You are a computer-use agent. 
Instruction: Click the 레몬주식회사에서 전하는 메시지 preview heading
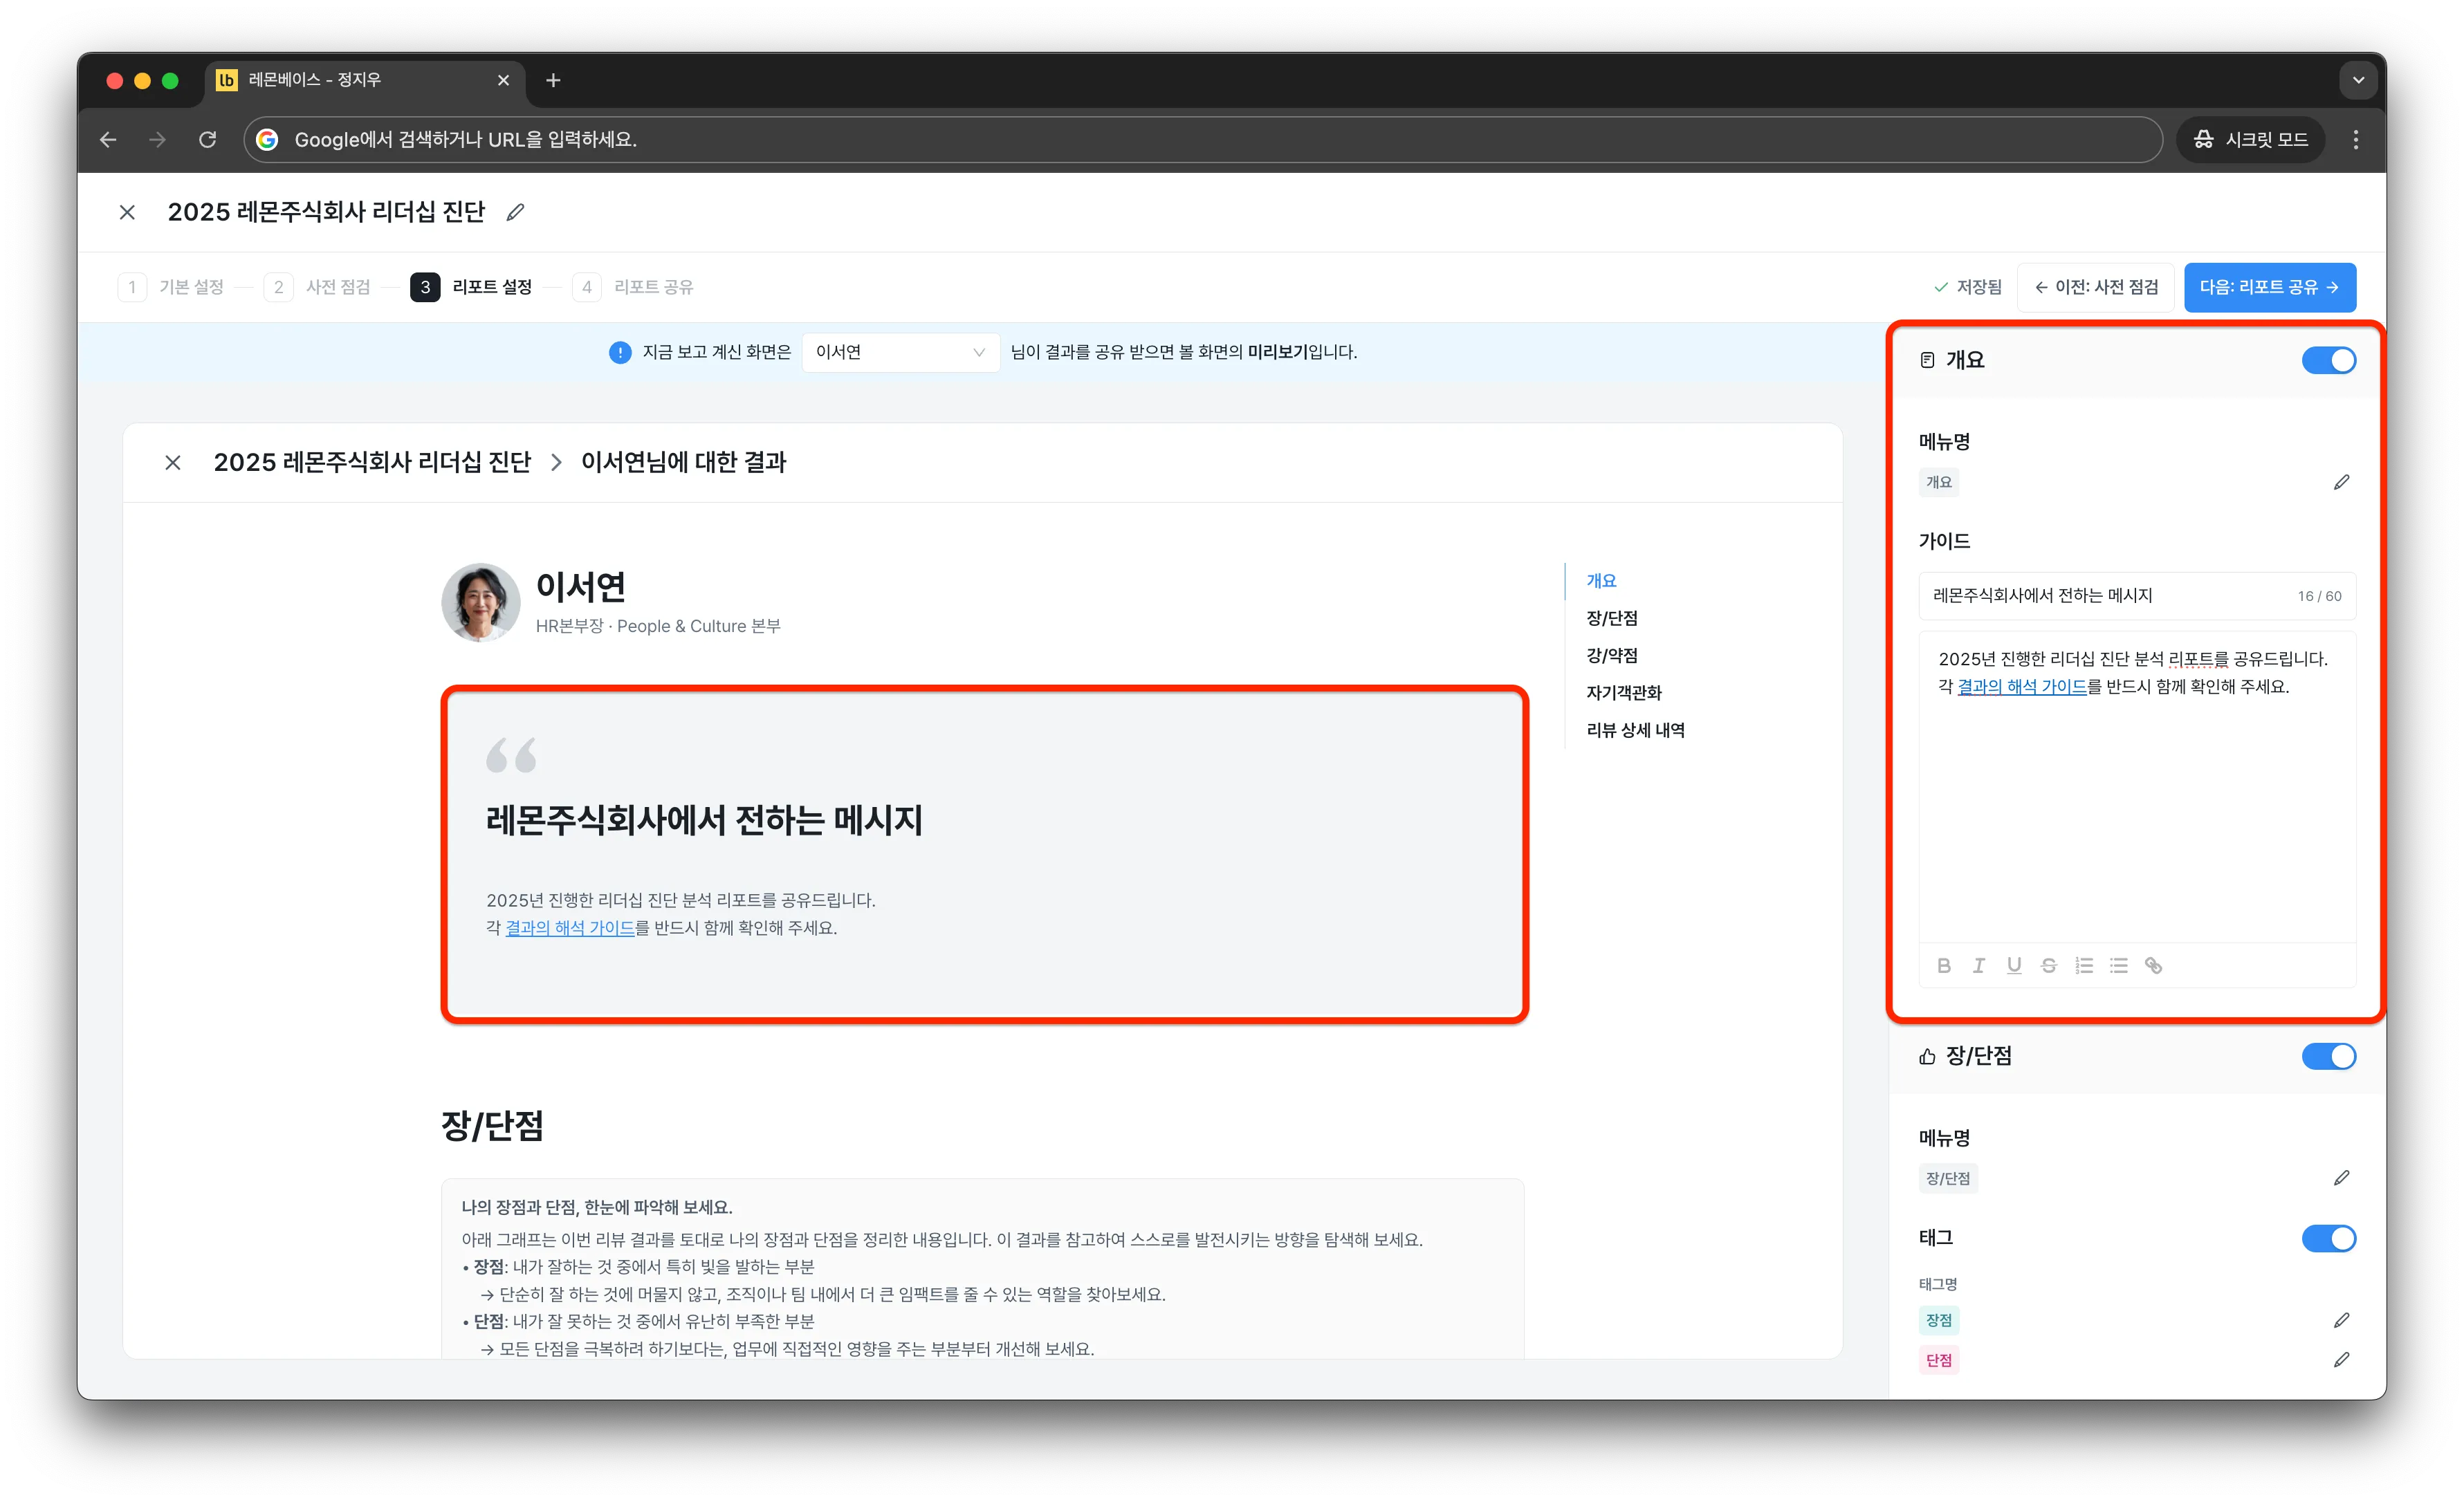(704, 820)
